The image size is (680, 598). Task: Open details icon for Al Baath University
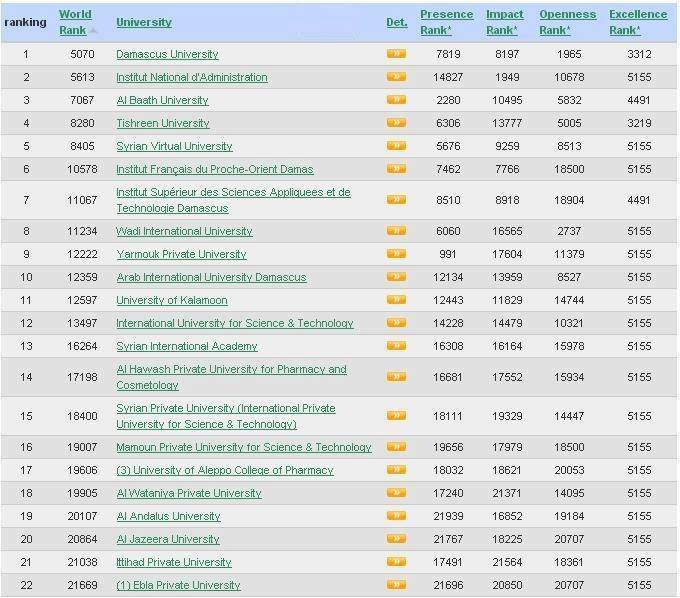[396, 100]
